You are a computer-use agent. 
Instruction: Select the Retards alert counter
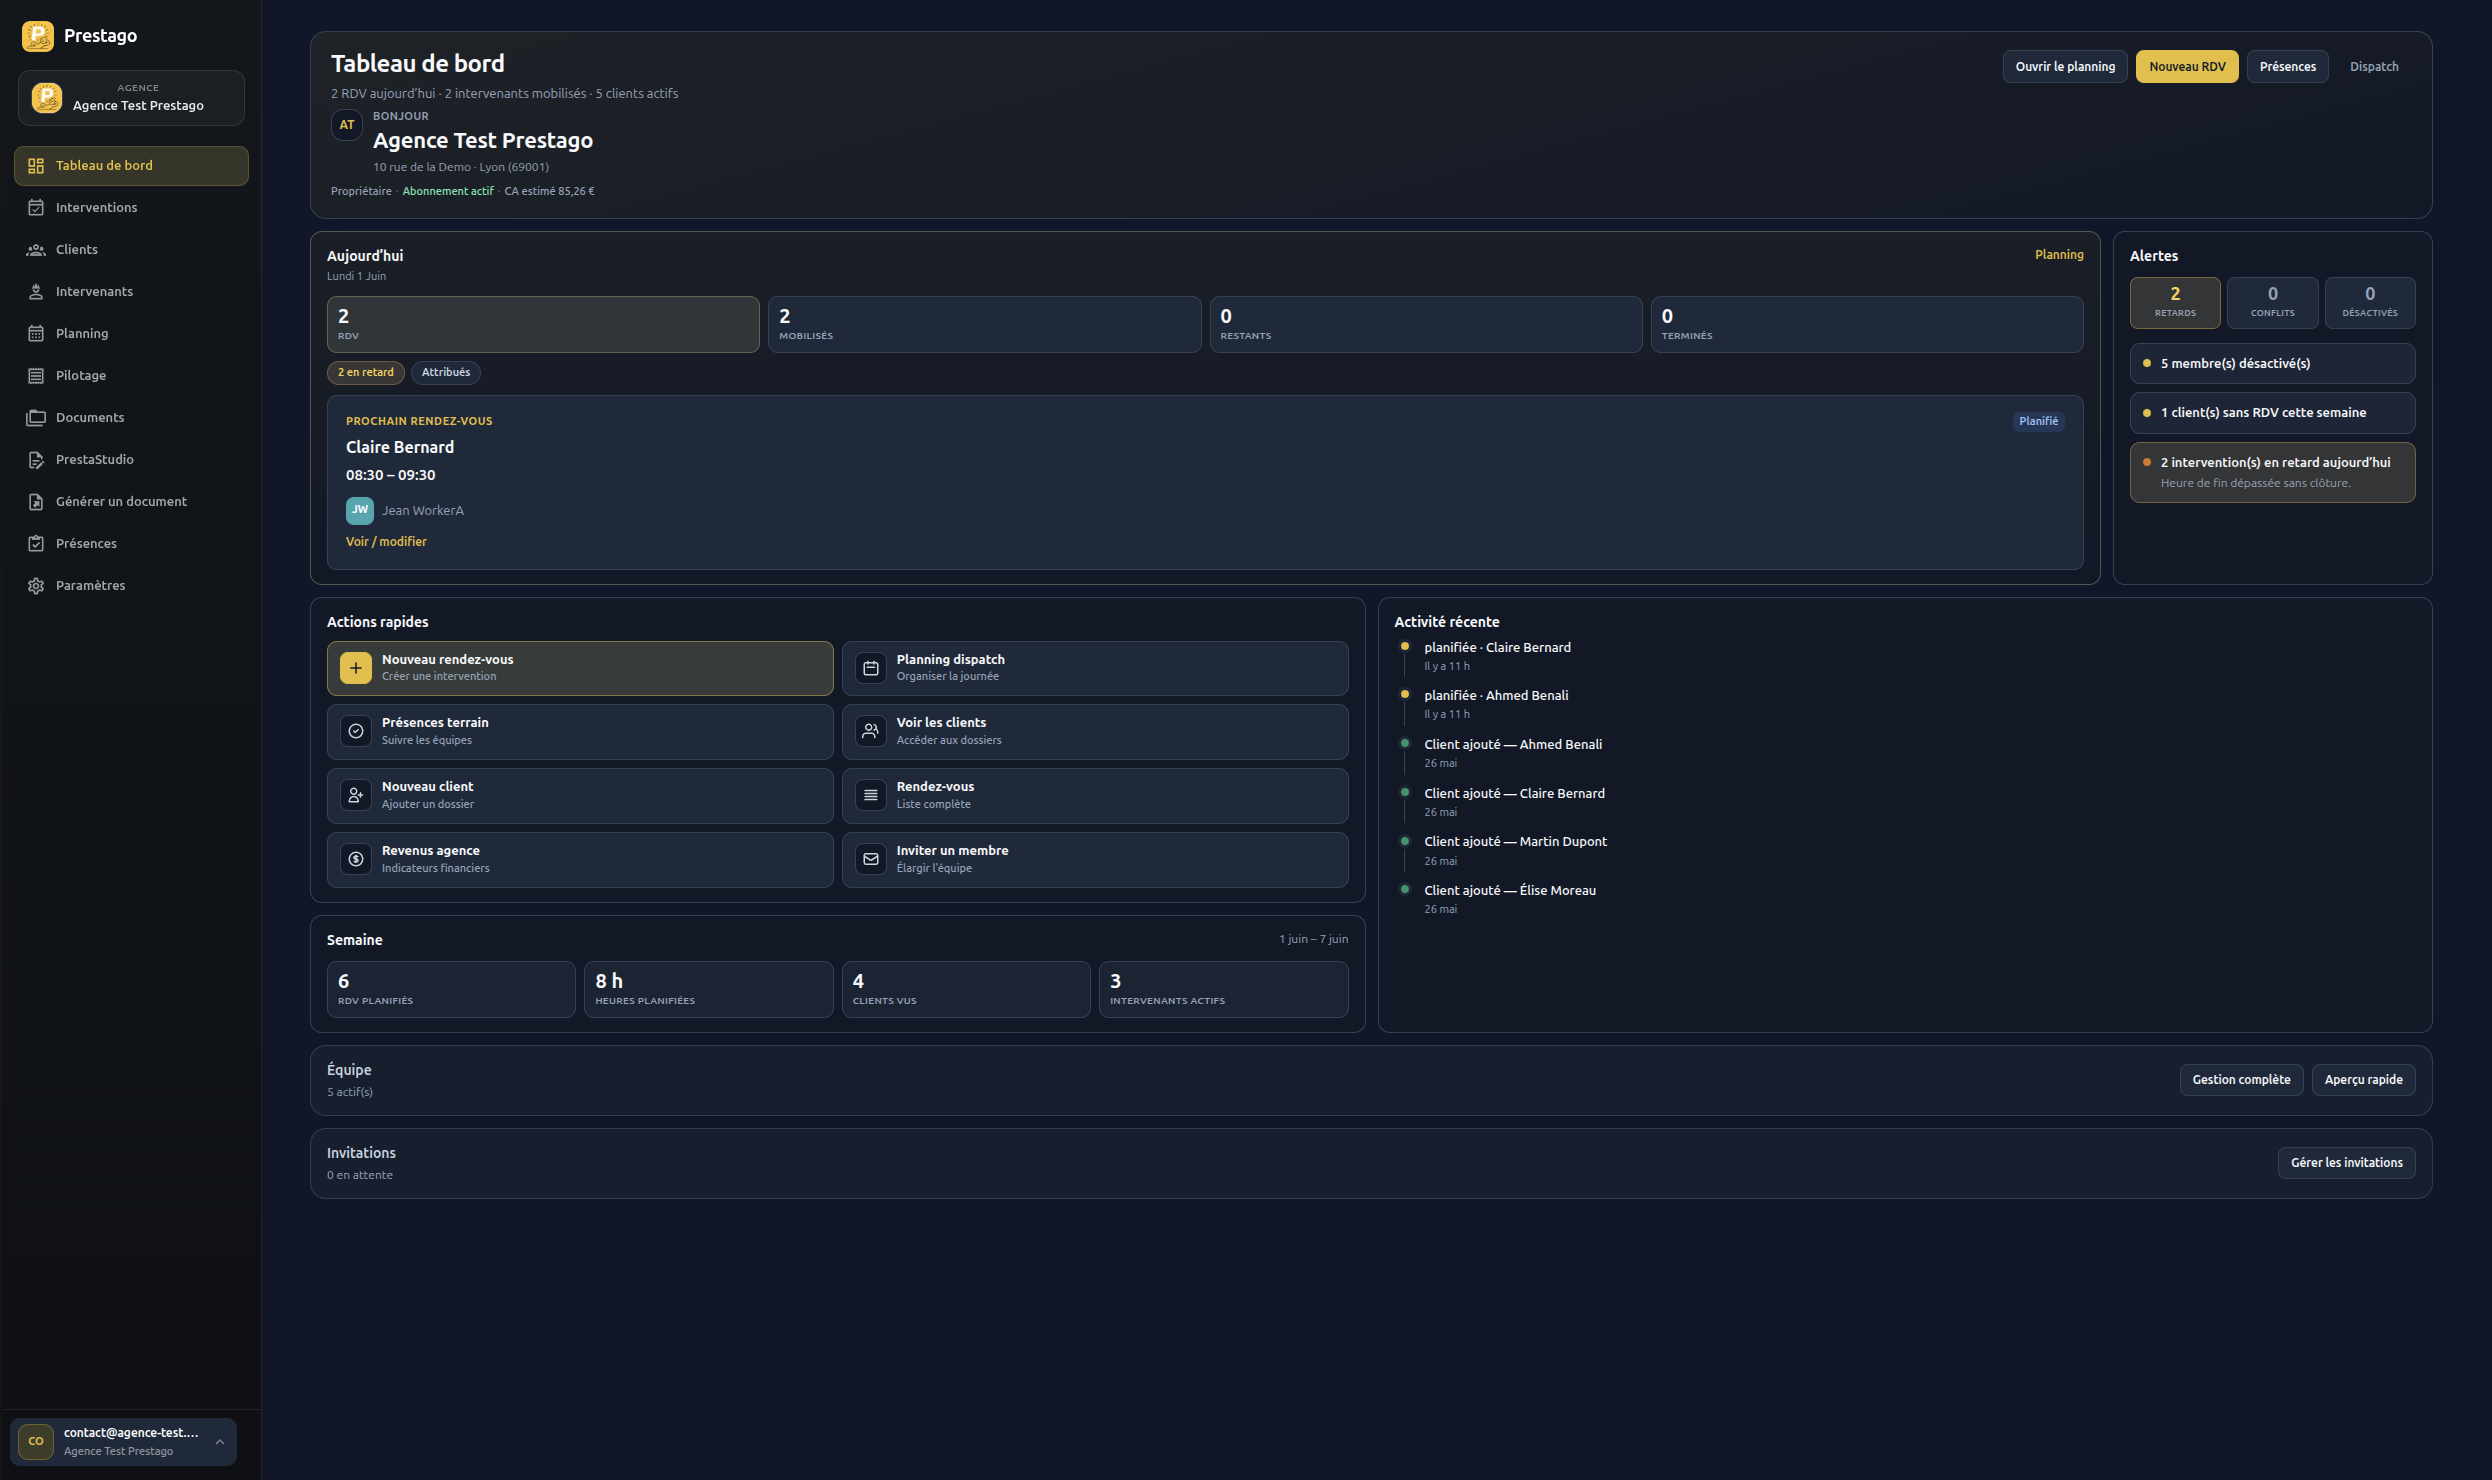point(2175,303)
